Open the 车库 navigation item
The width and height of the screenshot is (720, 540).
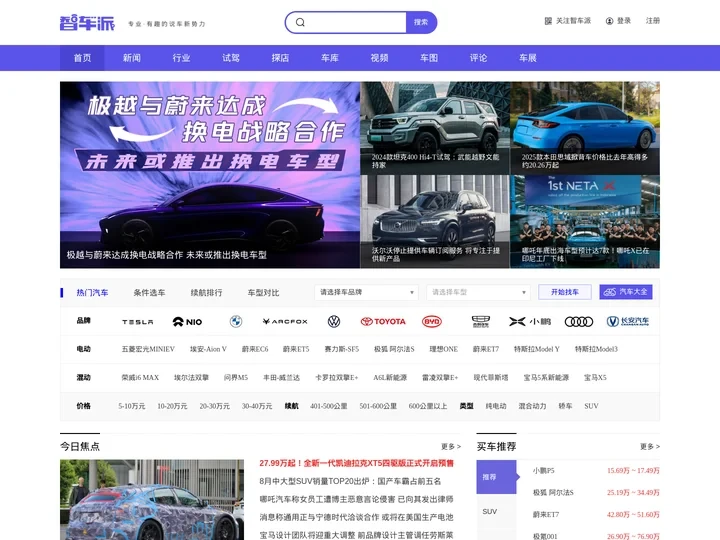(330, 58)
